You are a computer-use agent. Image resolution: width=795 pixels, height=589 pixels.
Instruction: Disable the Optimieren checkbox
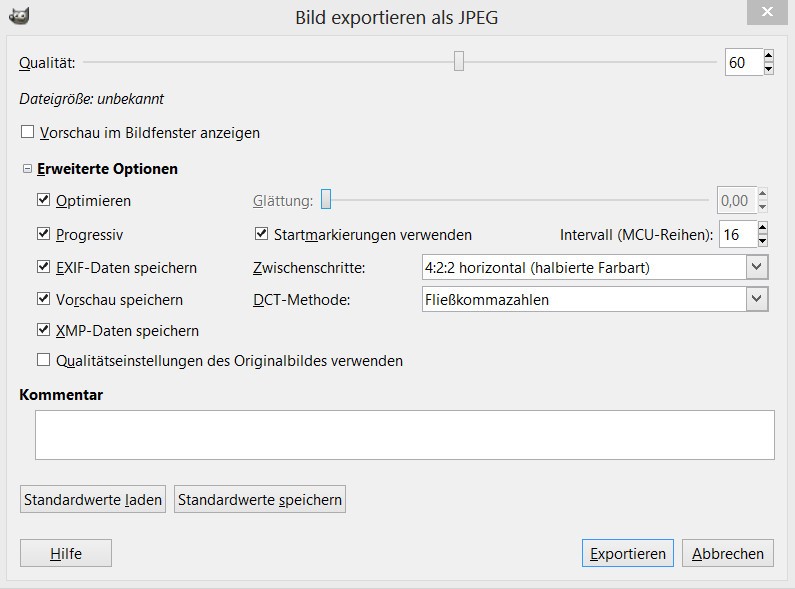(43, 200)
